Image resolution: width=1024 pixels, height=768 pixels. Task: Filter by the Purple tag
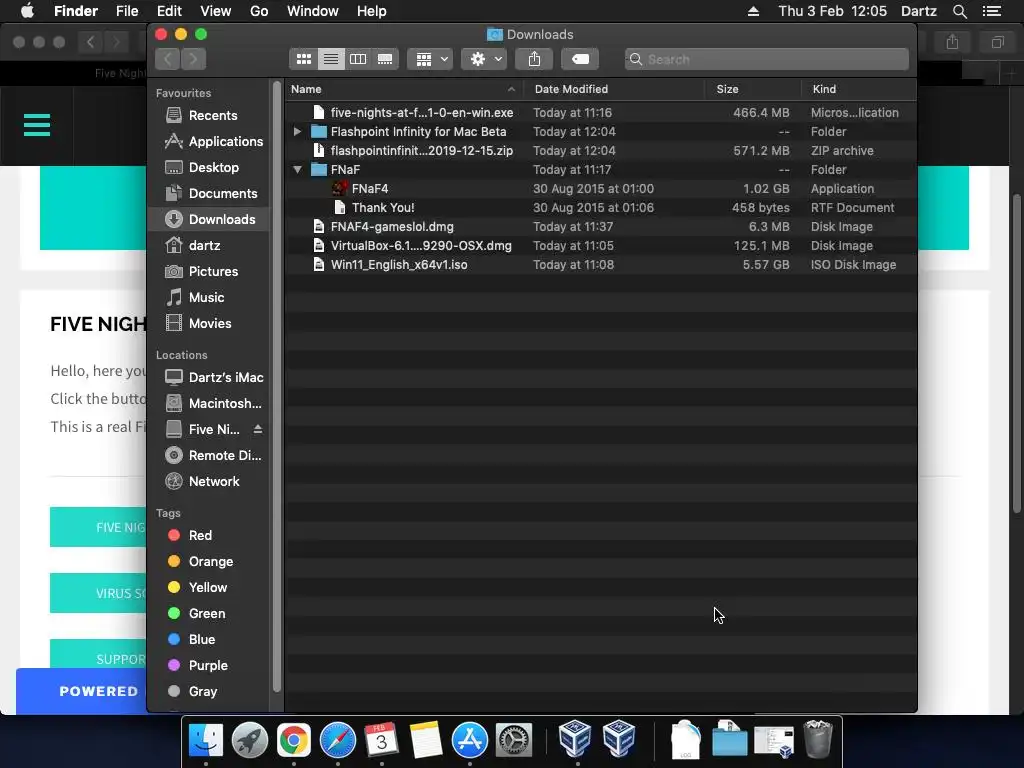click(x=208, y=666)
